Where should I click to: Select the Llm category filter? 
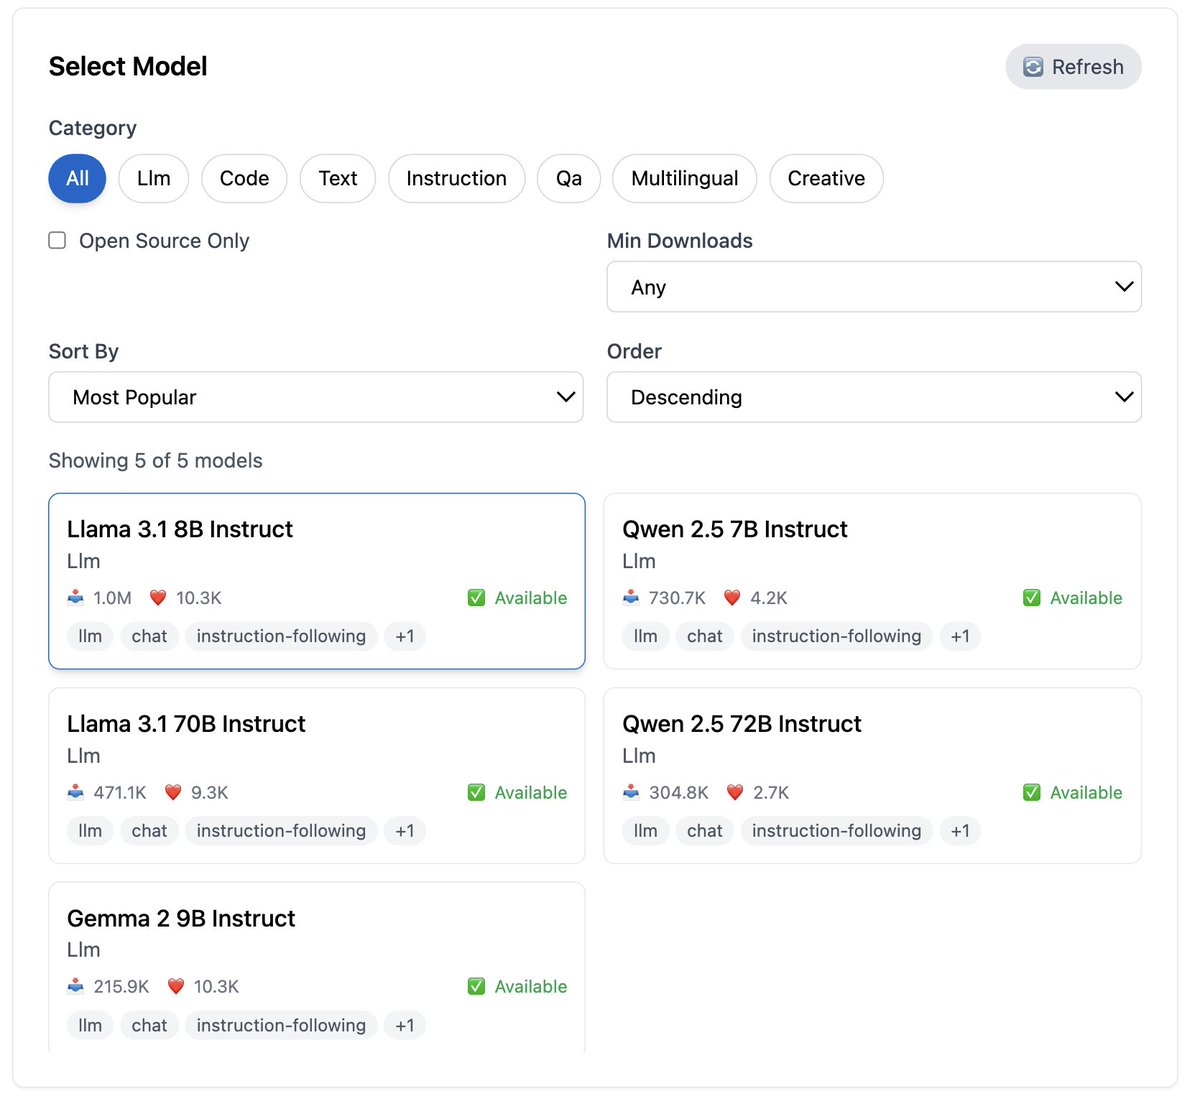coord(154,179)
